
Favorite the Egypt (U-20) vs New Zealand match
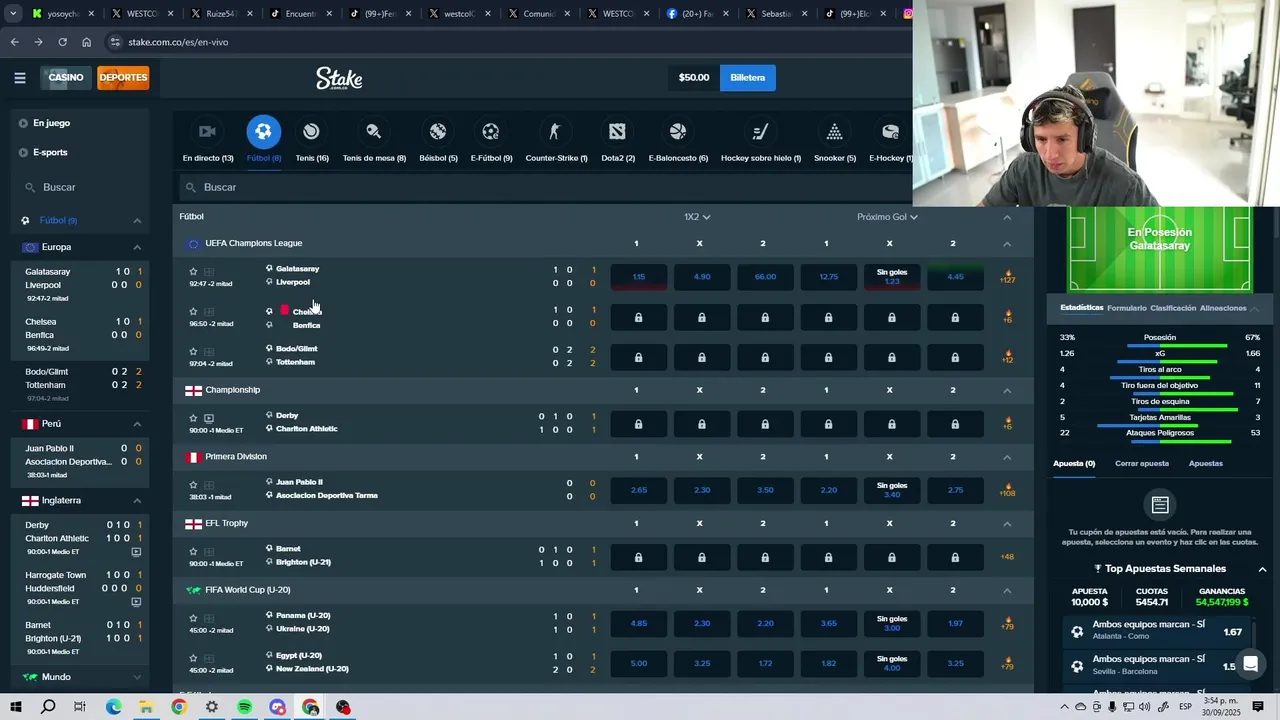tap(193, 658)
